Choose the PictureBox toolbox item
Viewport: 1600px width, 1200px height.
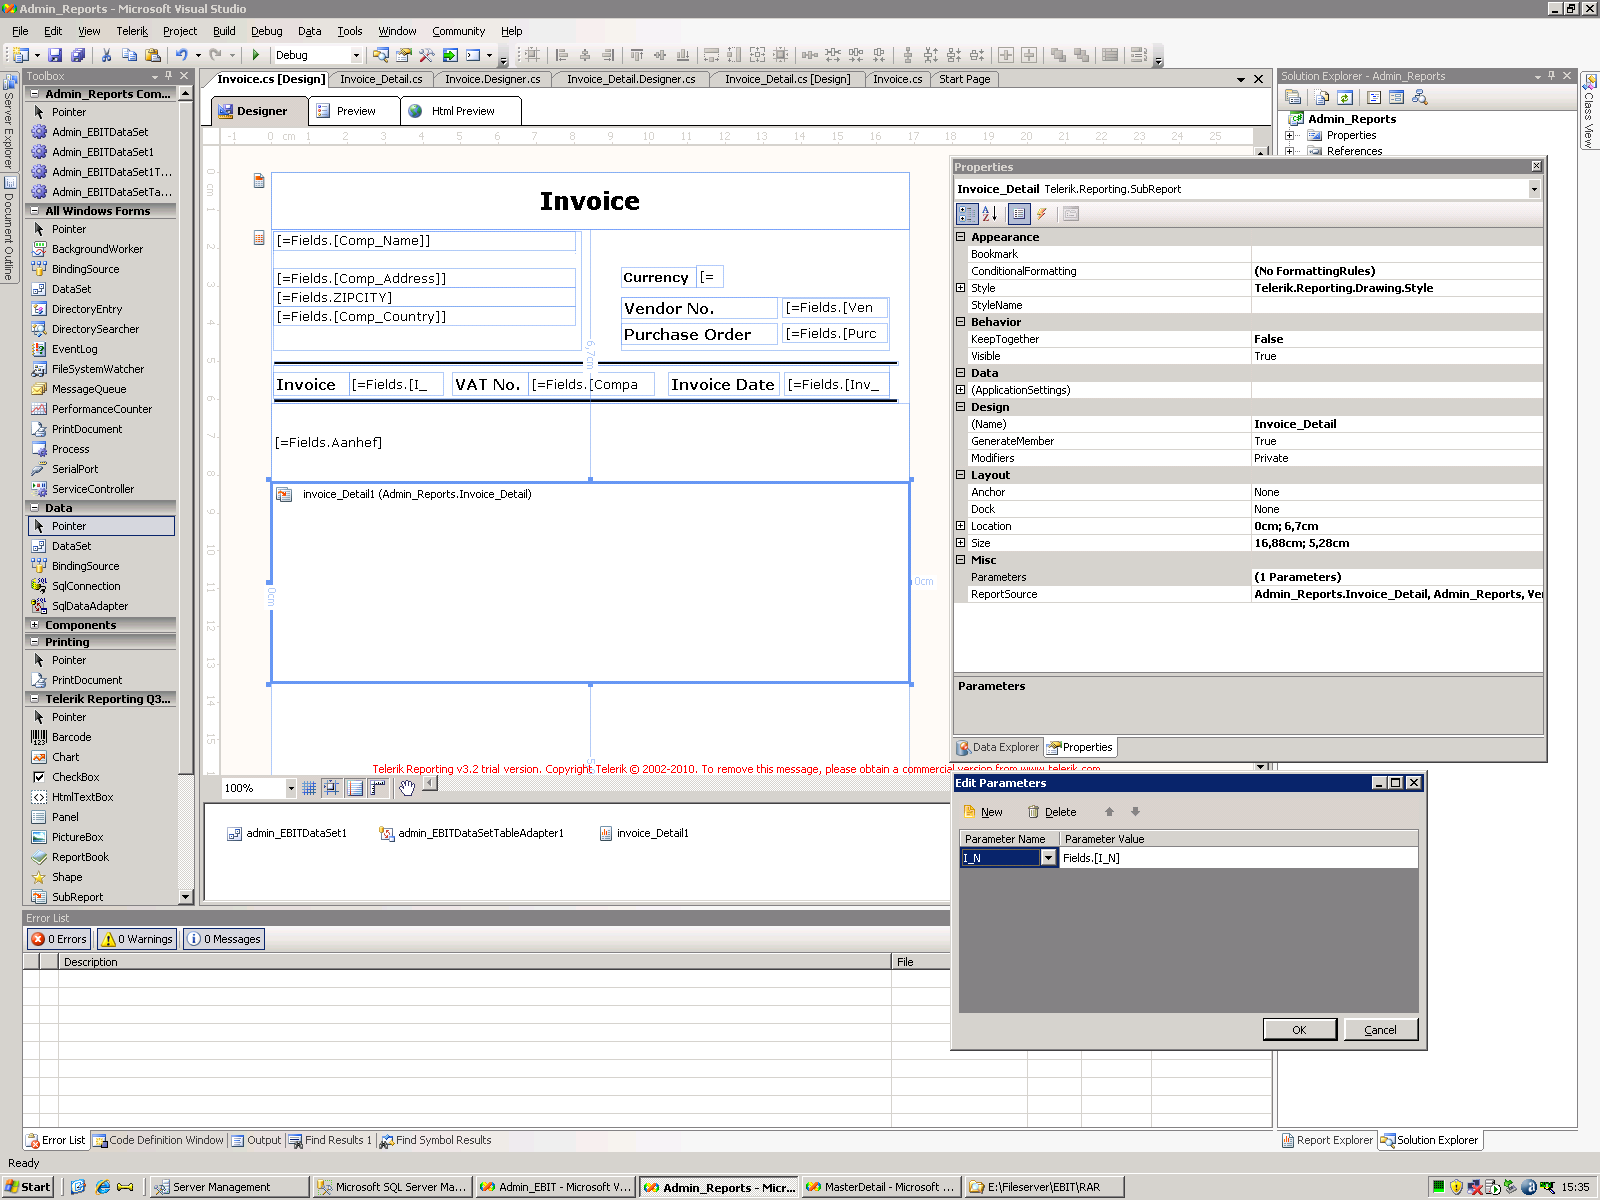77,837
